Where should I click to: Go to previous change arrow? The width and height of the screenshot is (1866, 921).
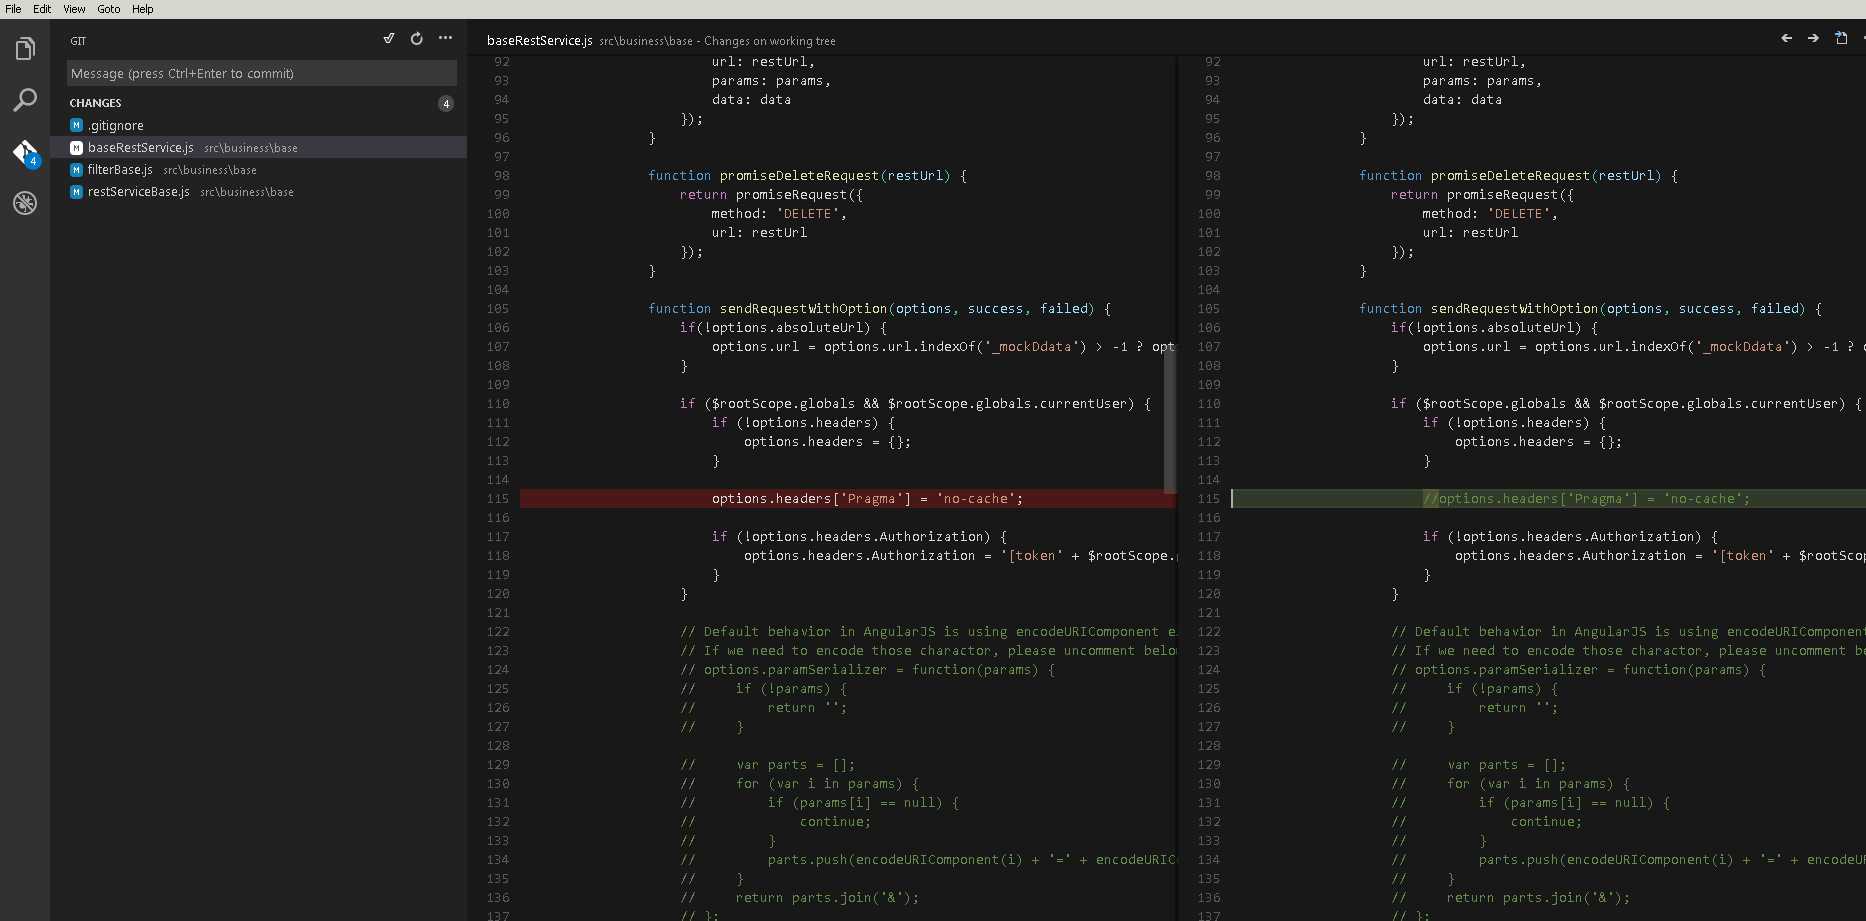[1786, 38]
